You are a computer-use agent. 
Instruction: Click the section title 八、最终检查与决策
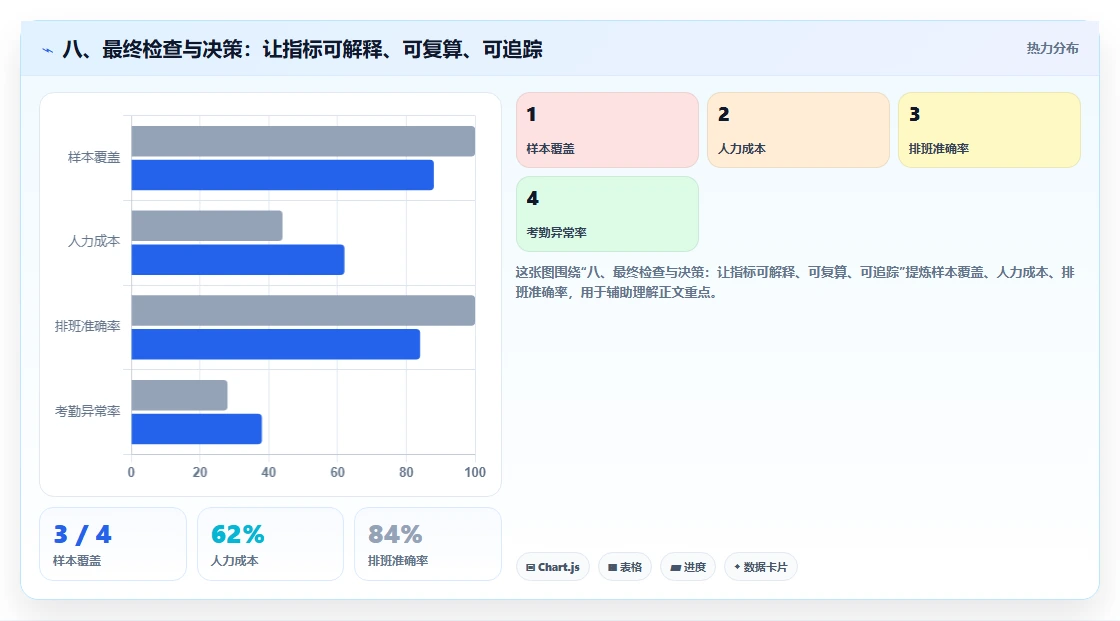[302, 49]
